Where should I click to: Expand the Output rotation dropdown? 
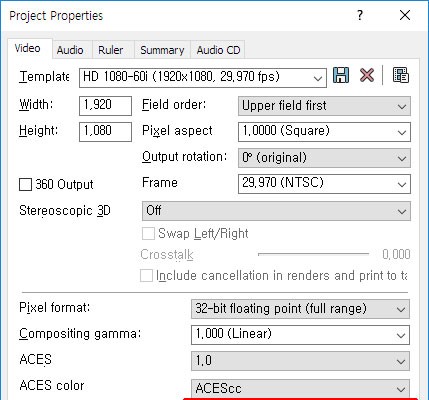tap(324, 158)
